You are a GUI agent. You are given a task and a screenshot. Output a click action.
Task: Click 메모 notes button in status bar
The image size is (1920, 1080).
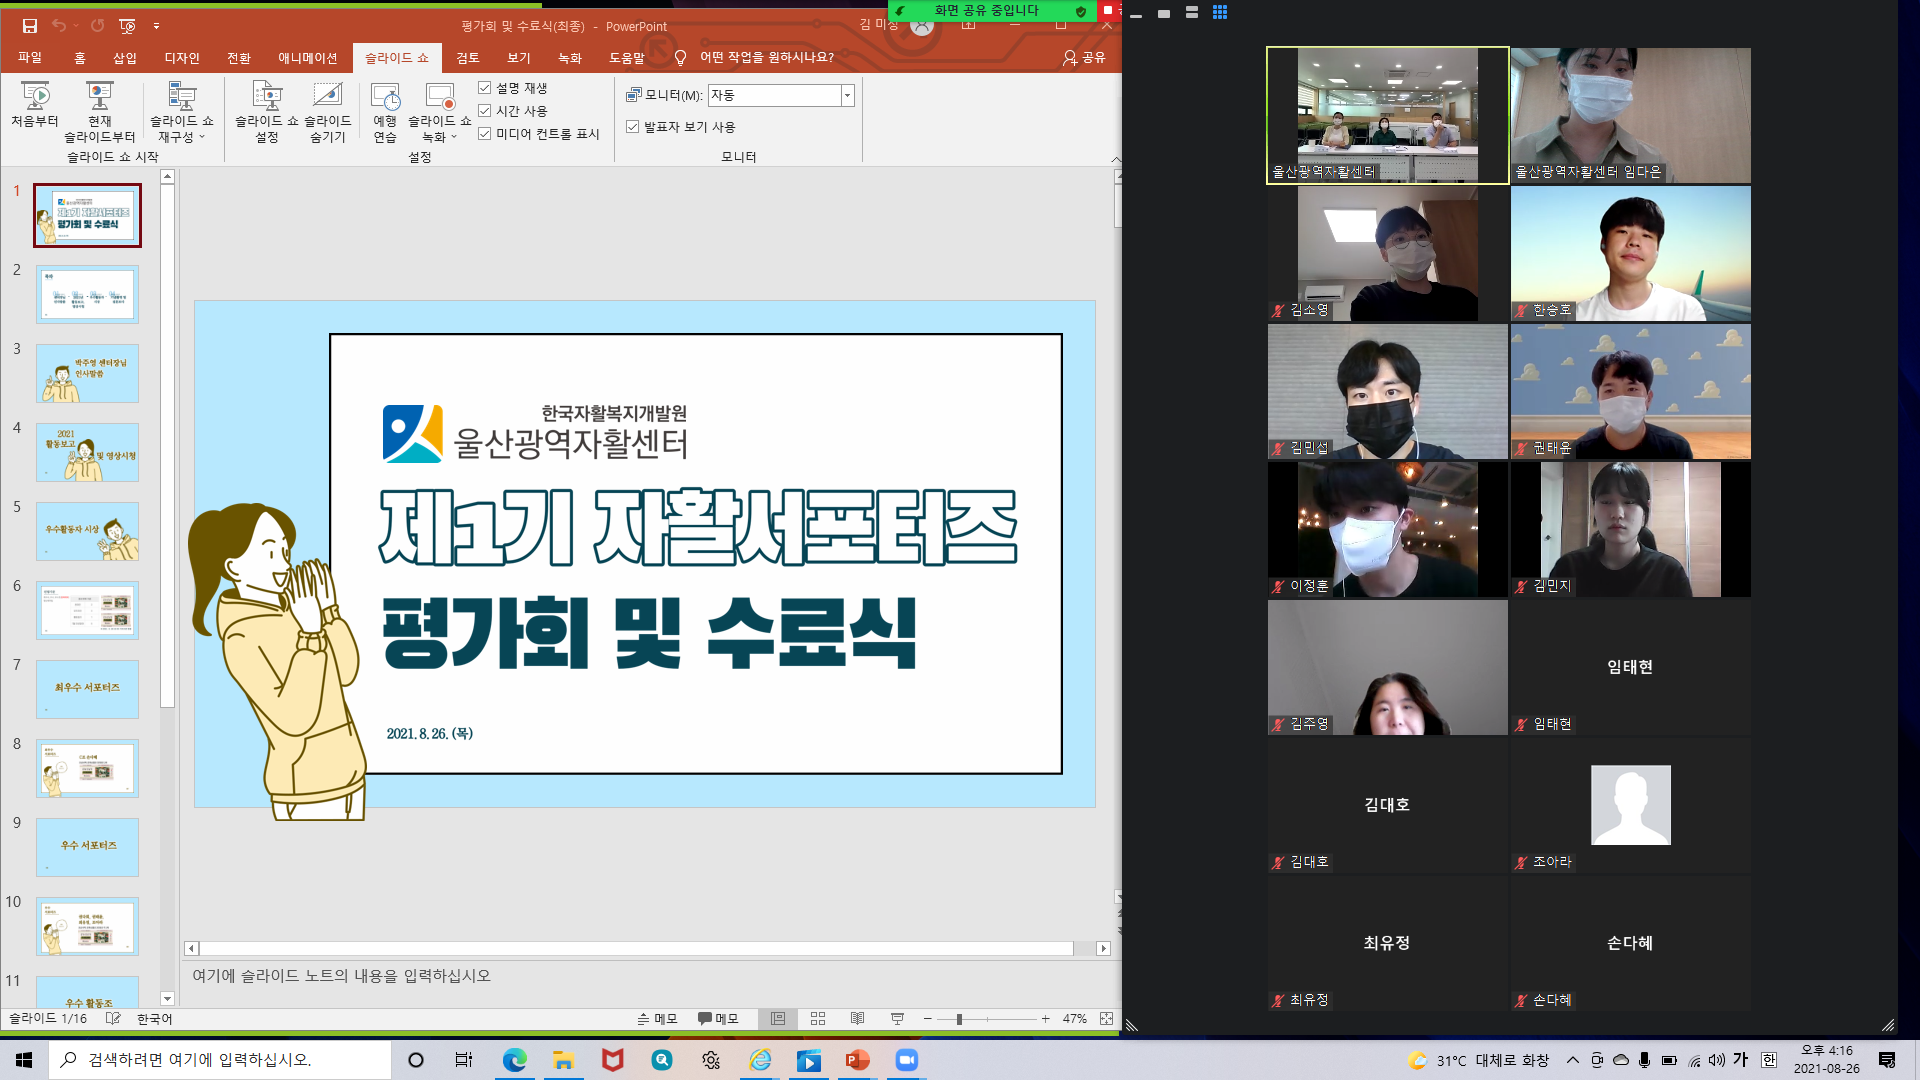[x=657, y=1018]
